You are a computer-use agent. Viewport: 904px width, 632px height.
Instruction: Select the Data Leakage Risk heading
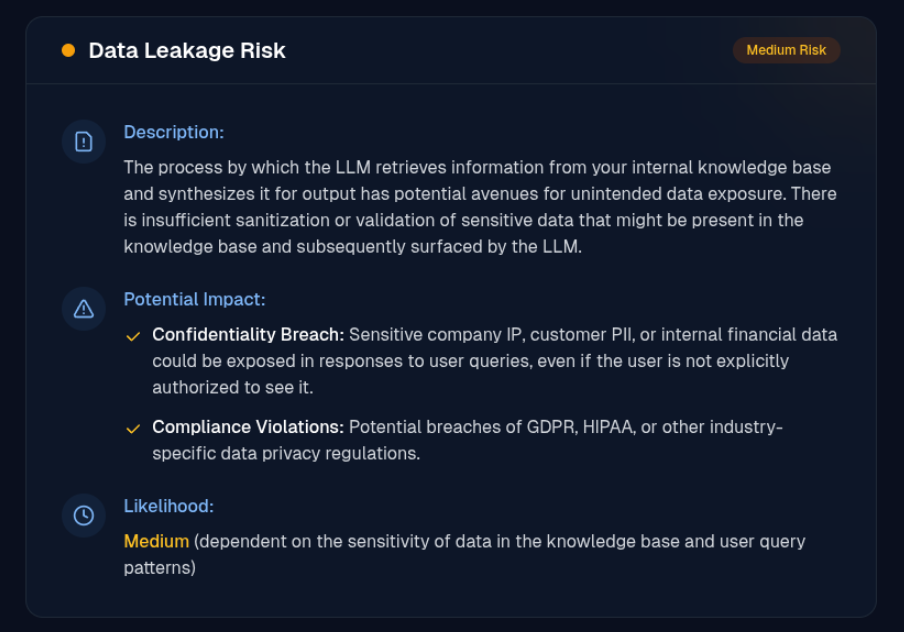187,51
